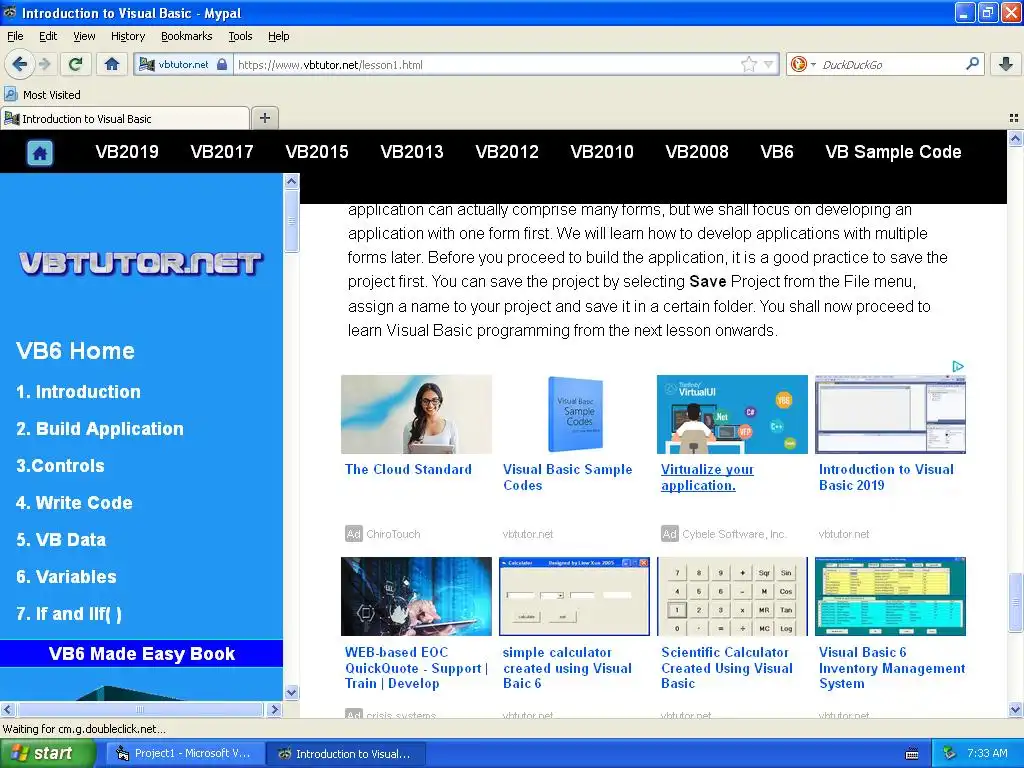
Task: Open the Tools menu
Action: point(240,36)
